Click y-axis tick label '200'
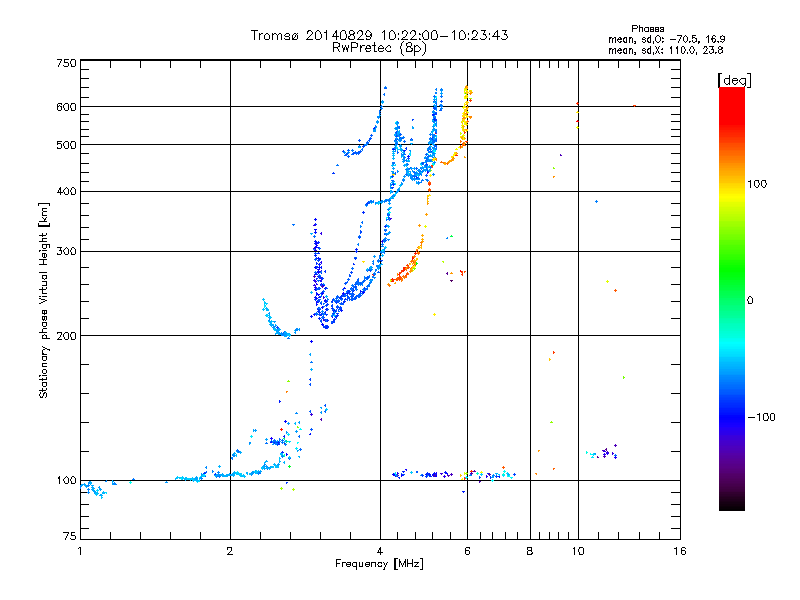 pos(67,336)
